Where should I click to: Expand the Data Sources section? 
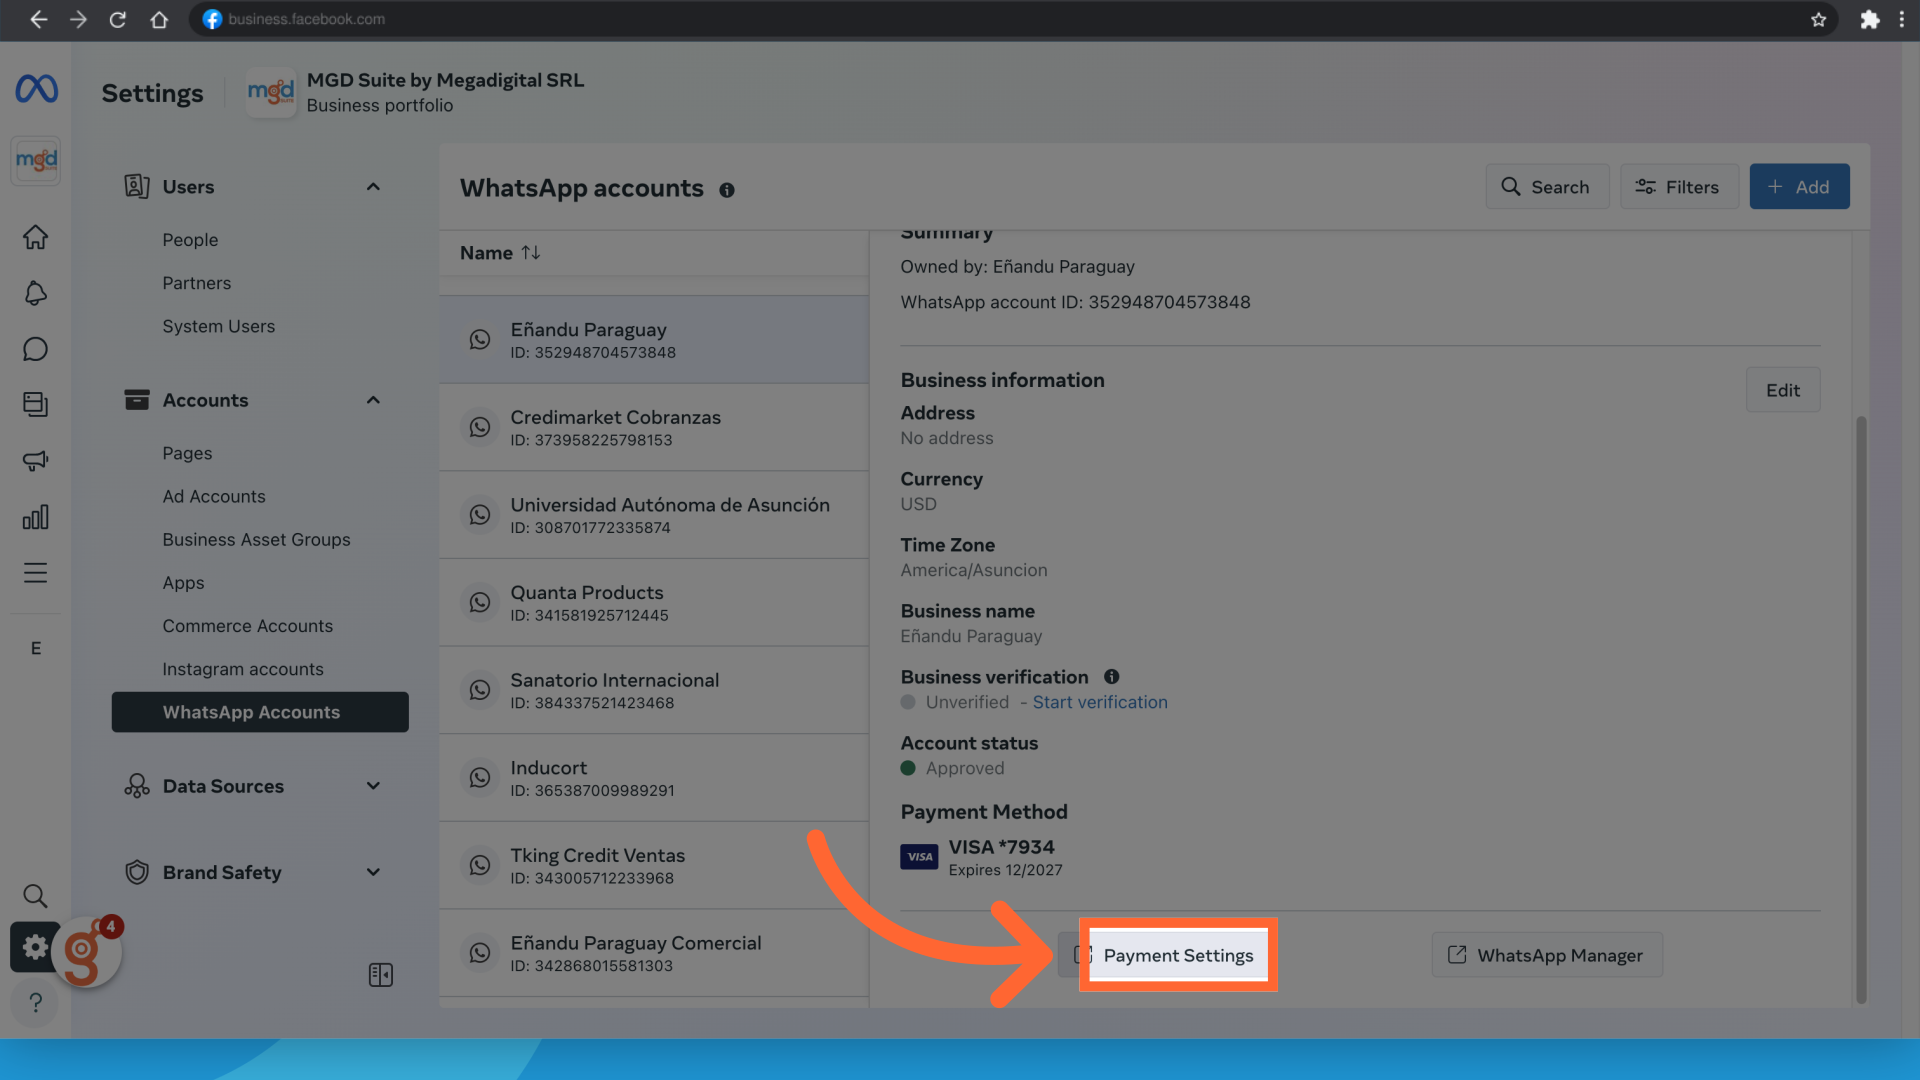click(x=373, y=786)
